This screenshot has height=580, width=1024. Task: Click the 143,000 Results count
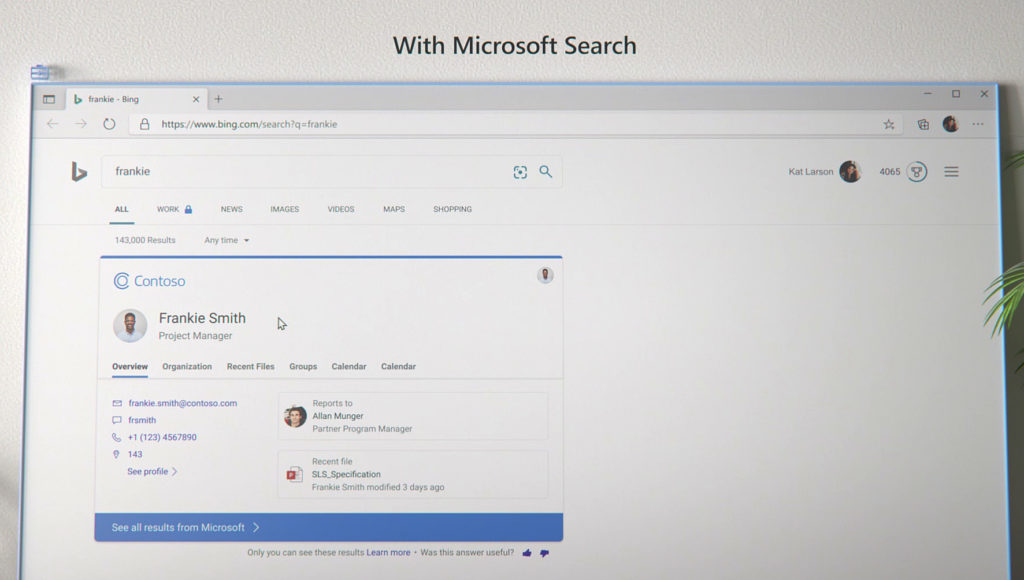click(x=145, y=240)
